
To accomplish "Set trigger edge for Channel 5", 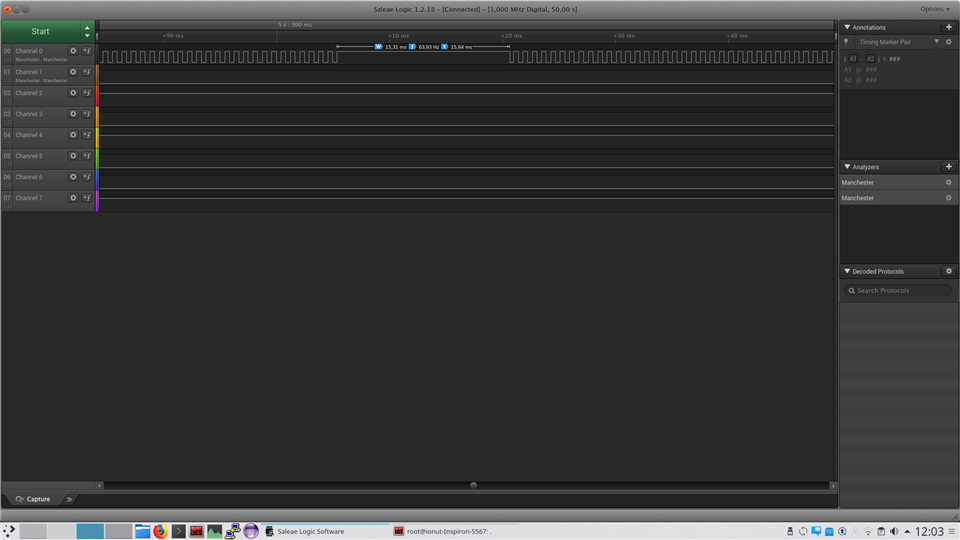I will click(87, 156).
